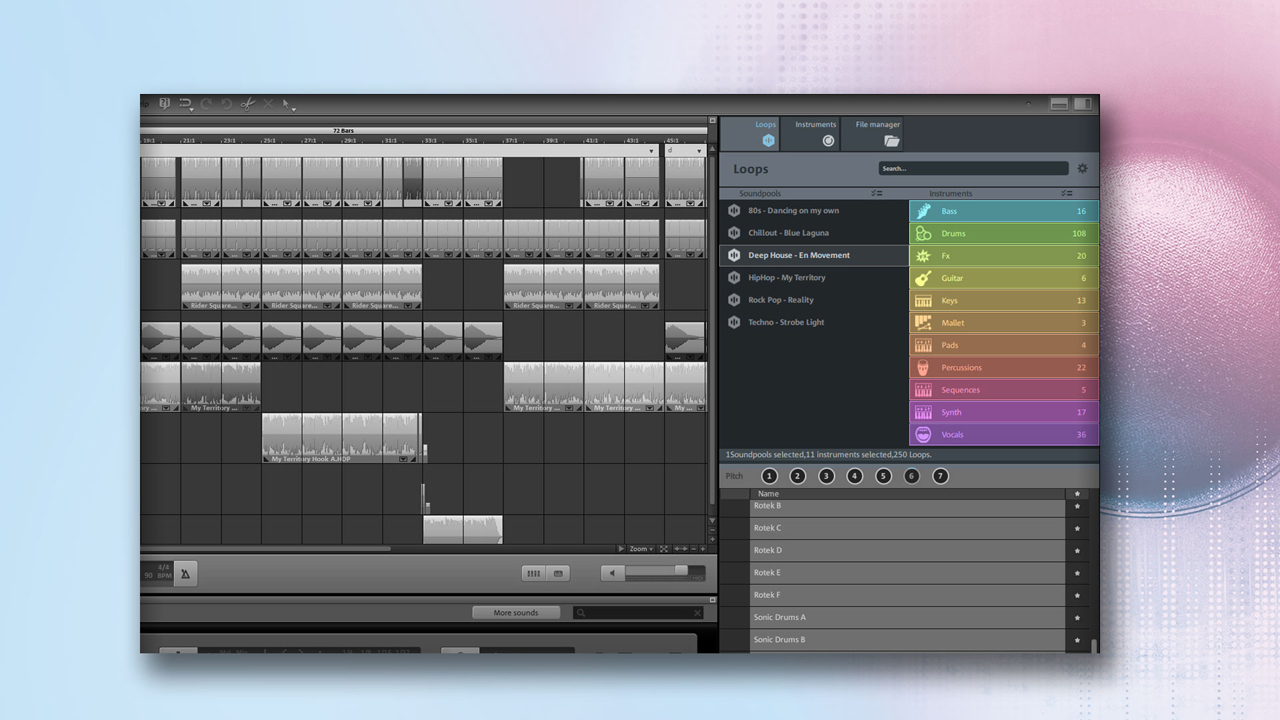The height and width of the screenshot is (720, 1280).
Task: Click the Vocals mouth icon
Action: 923,435
